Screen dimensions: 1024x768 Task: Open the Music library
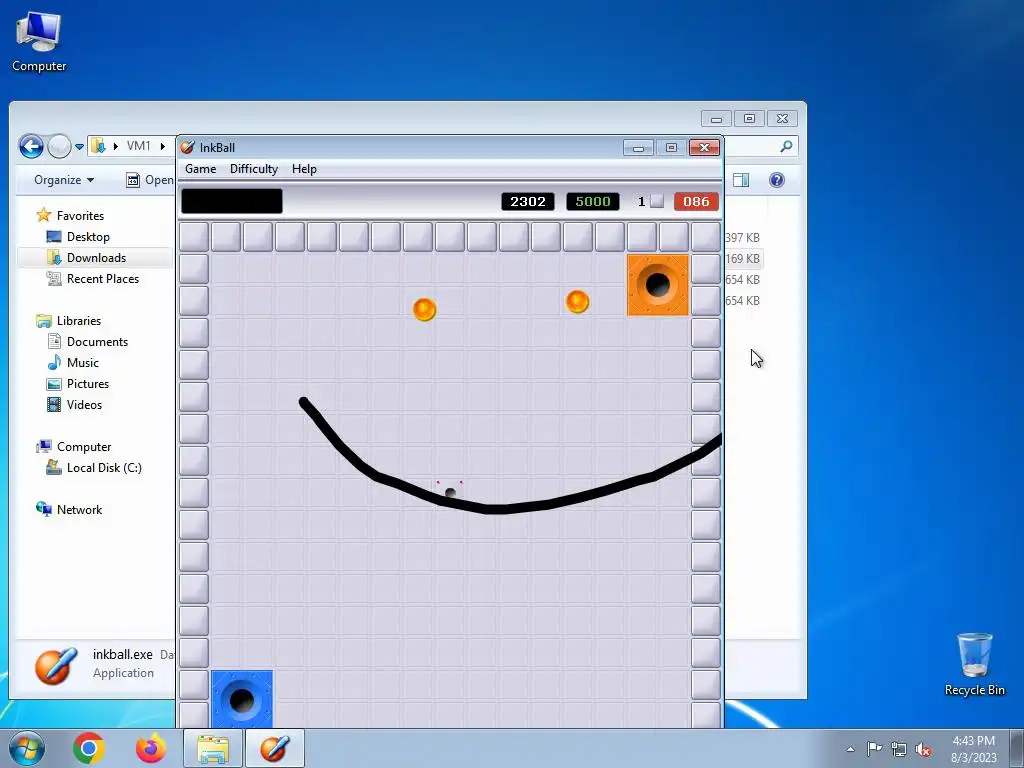point(82,362)
